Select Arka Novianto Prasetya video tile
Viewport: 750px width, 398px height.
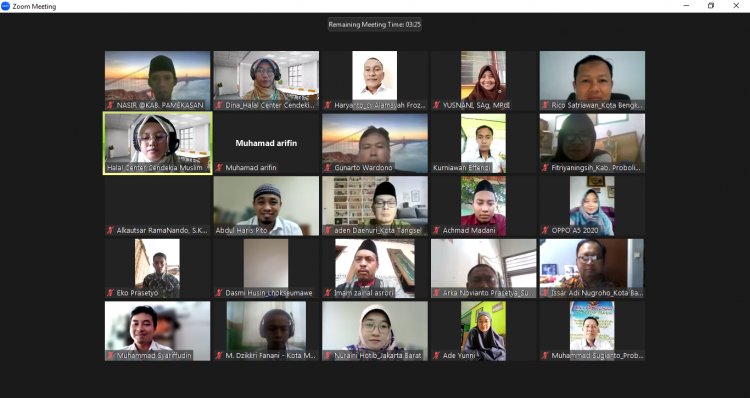click(484, 268)
